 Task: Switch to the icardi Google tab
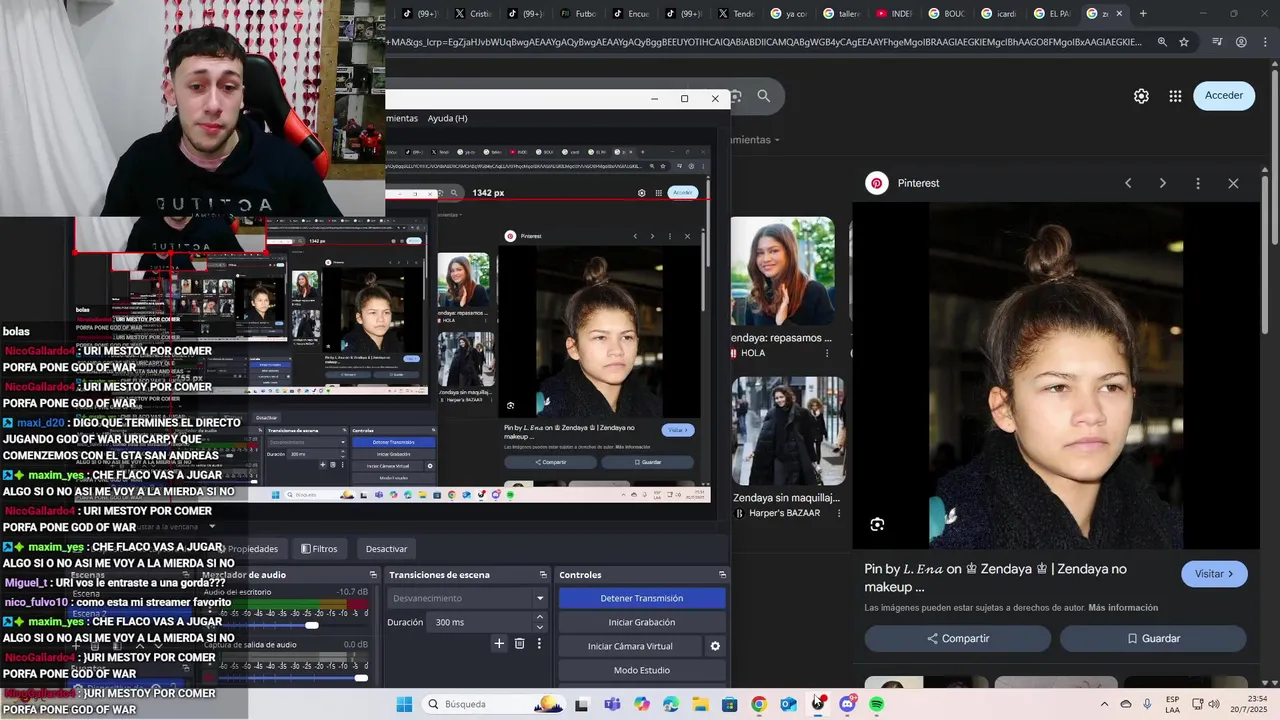pos(998,14)
